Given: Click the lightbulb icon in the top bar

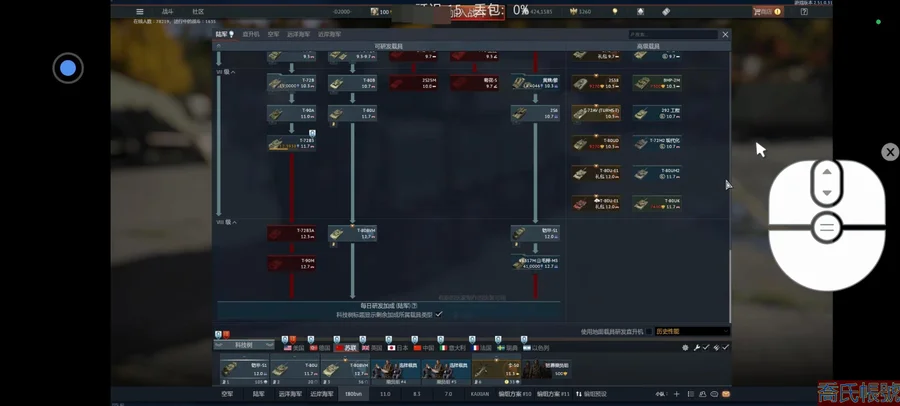Looking at the screenshot, I should click(x=614, y=12).
